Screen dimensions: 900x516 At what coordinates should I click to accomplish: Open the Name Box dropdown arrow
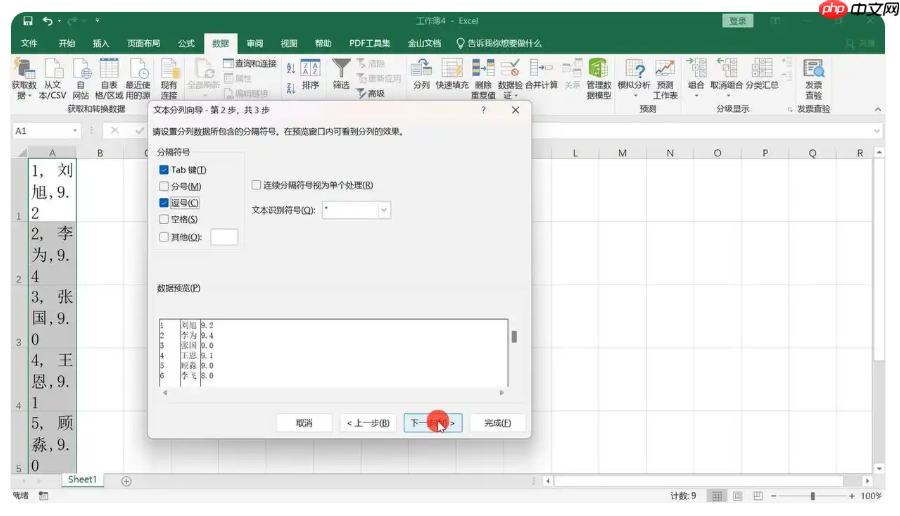click(75, 131)
